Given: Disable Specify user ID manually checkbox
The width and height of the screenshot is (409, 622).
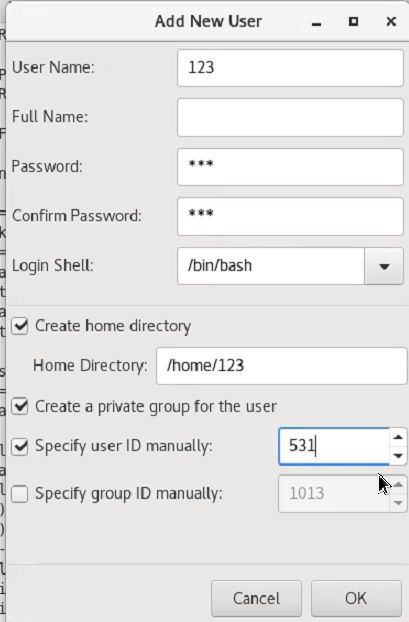Looking at the screenshot, I should [x=19, y=446].
